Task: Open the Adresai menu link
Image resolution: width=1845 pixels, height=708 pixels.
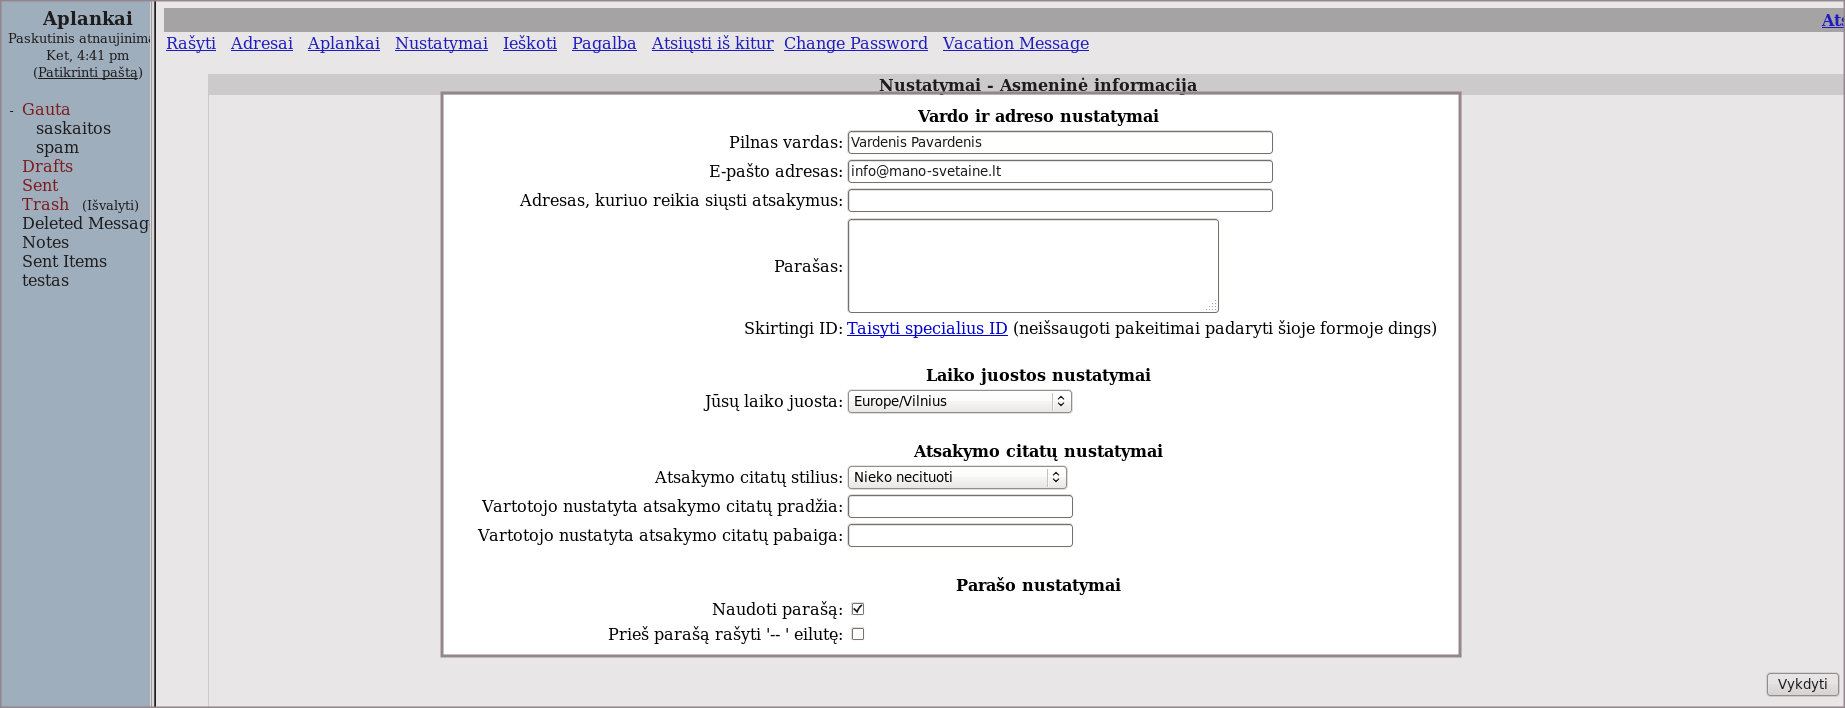Action: 262,43
